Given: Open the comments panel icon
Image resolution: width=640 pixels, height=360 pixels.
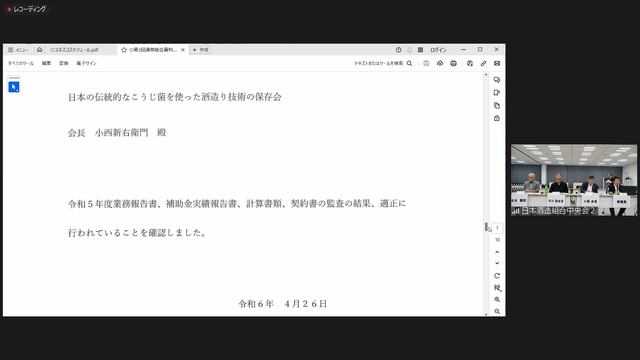Looking at the screenshot, I should click(x=497, y=80).
